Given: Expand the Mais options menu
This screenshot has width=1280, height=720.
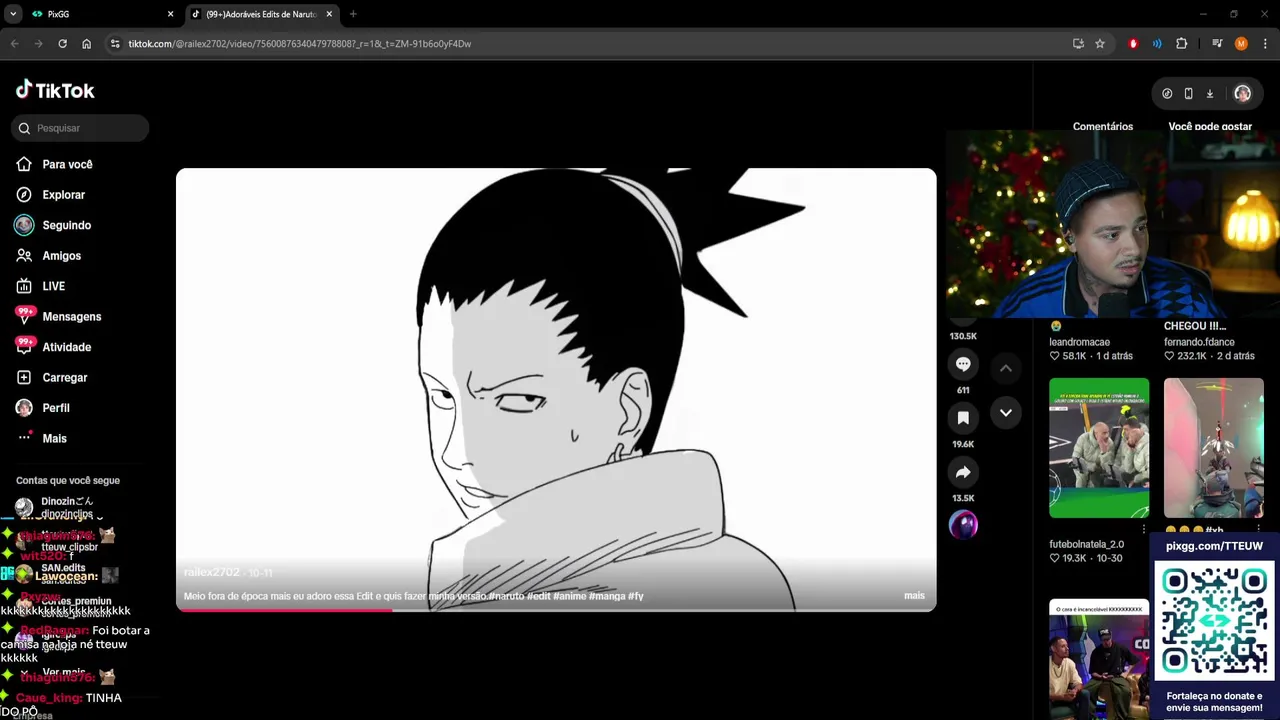Looking at the screenshot, I should [54, 439].
